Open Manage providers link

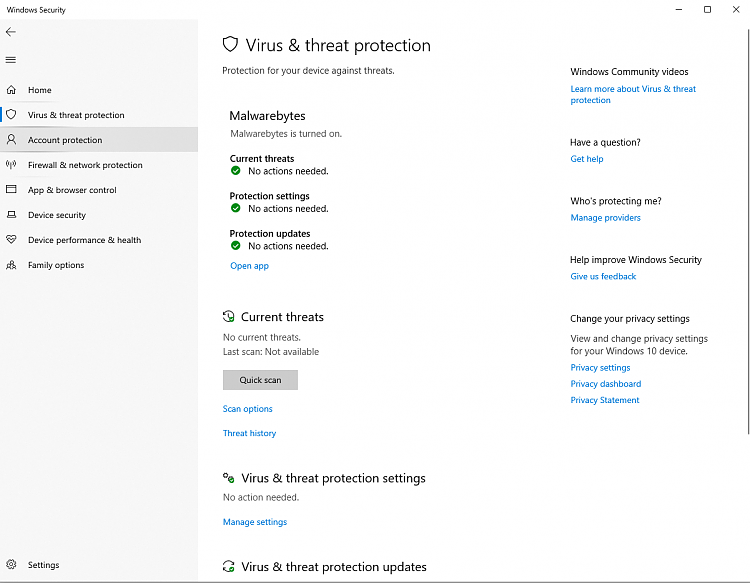(605, 218)
